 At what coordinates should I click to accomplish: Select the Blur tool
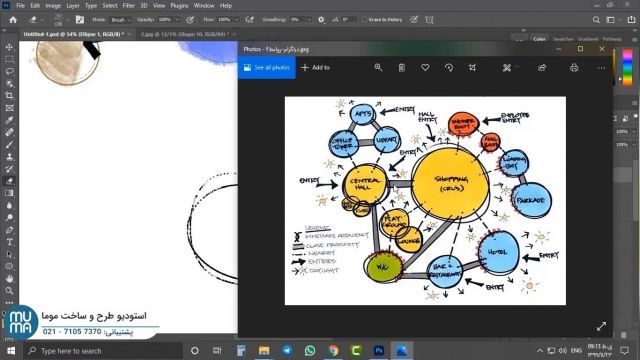click(9, 205)
